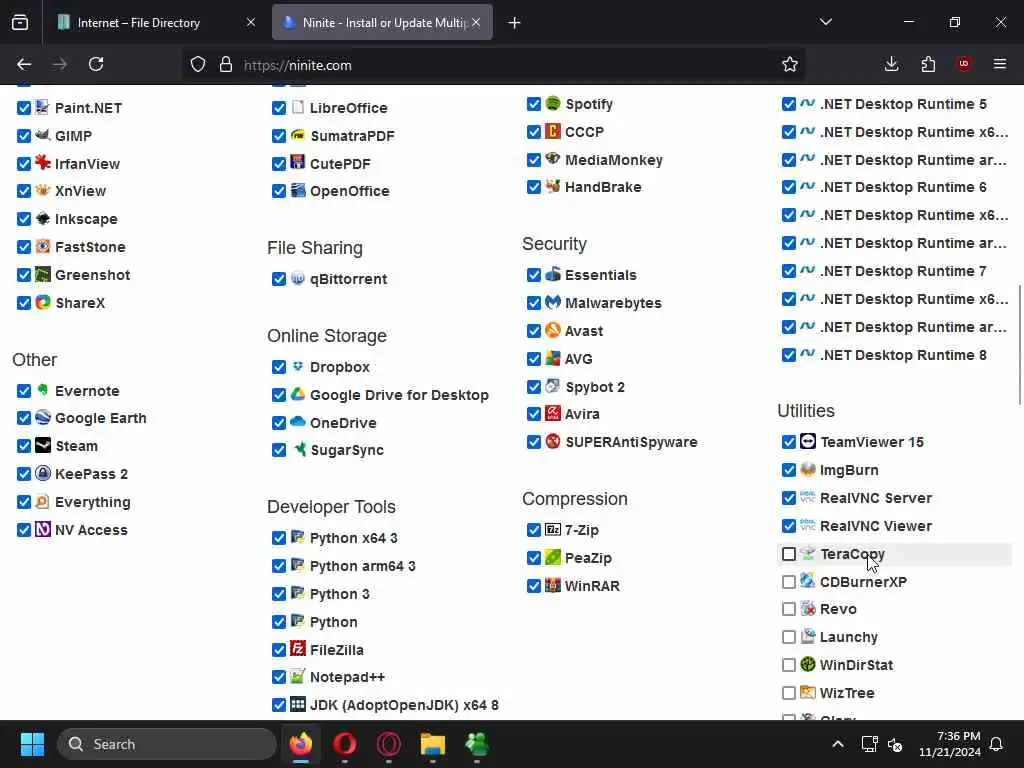Click the Evernote elephant icon
The height and width of the screenshot is (768, 1024).
[42, 390]
